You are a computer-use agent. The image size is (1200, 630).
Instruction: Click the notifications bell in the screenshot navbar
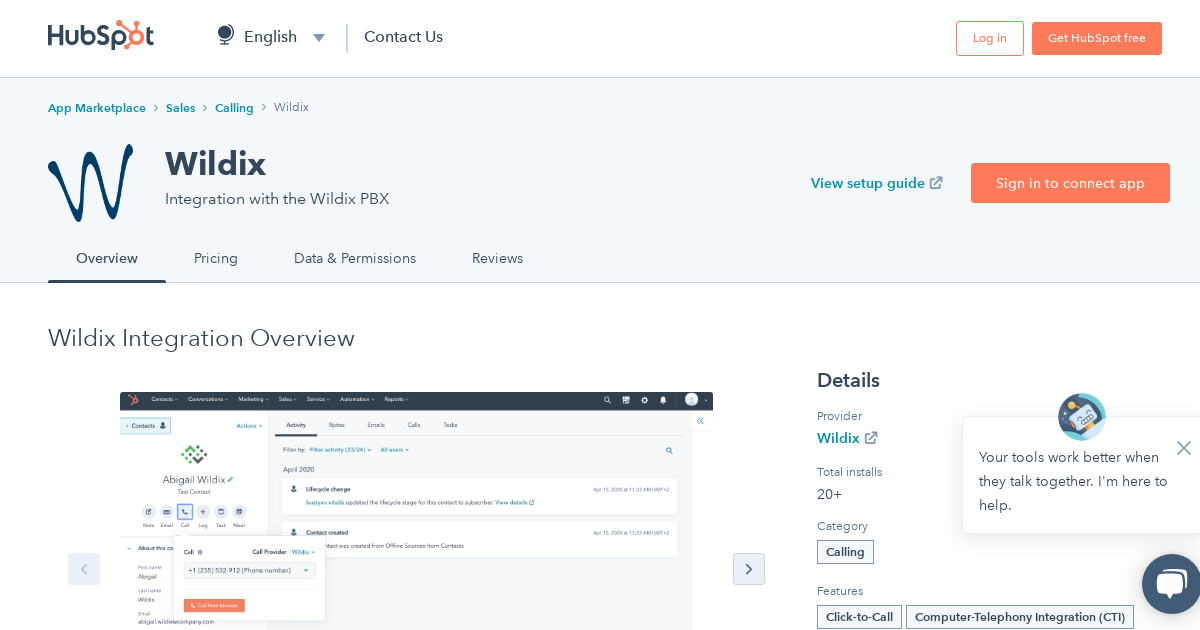[661, 400]
